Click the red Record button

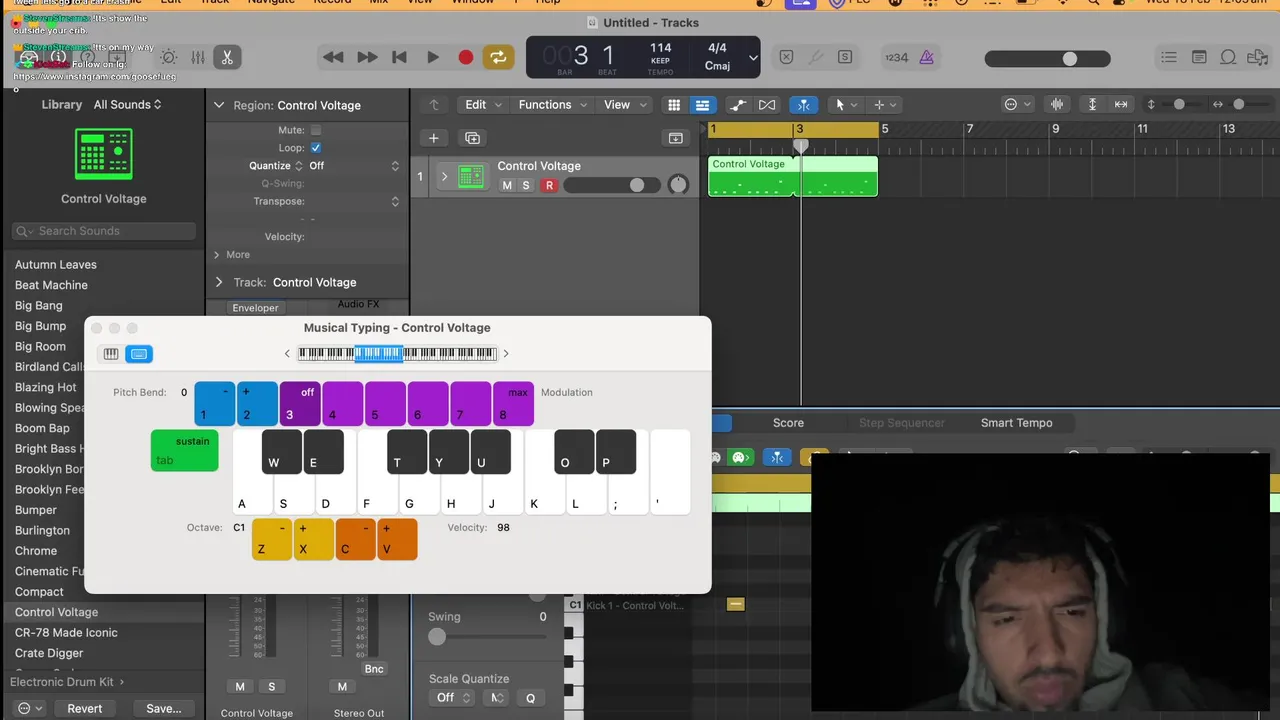coord(465,58)
